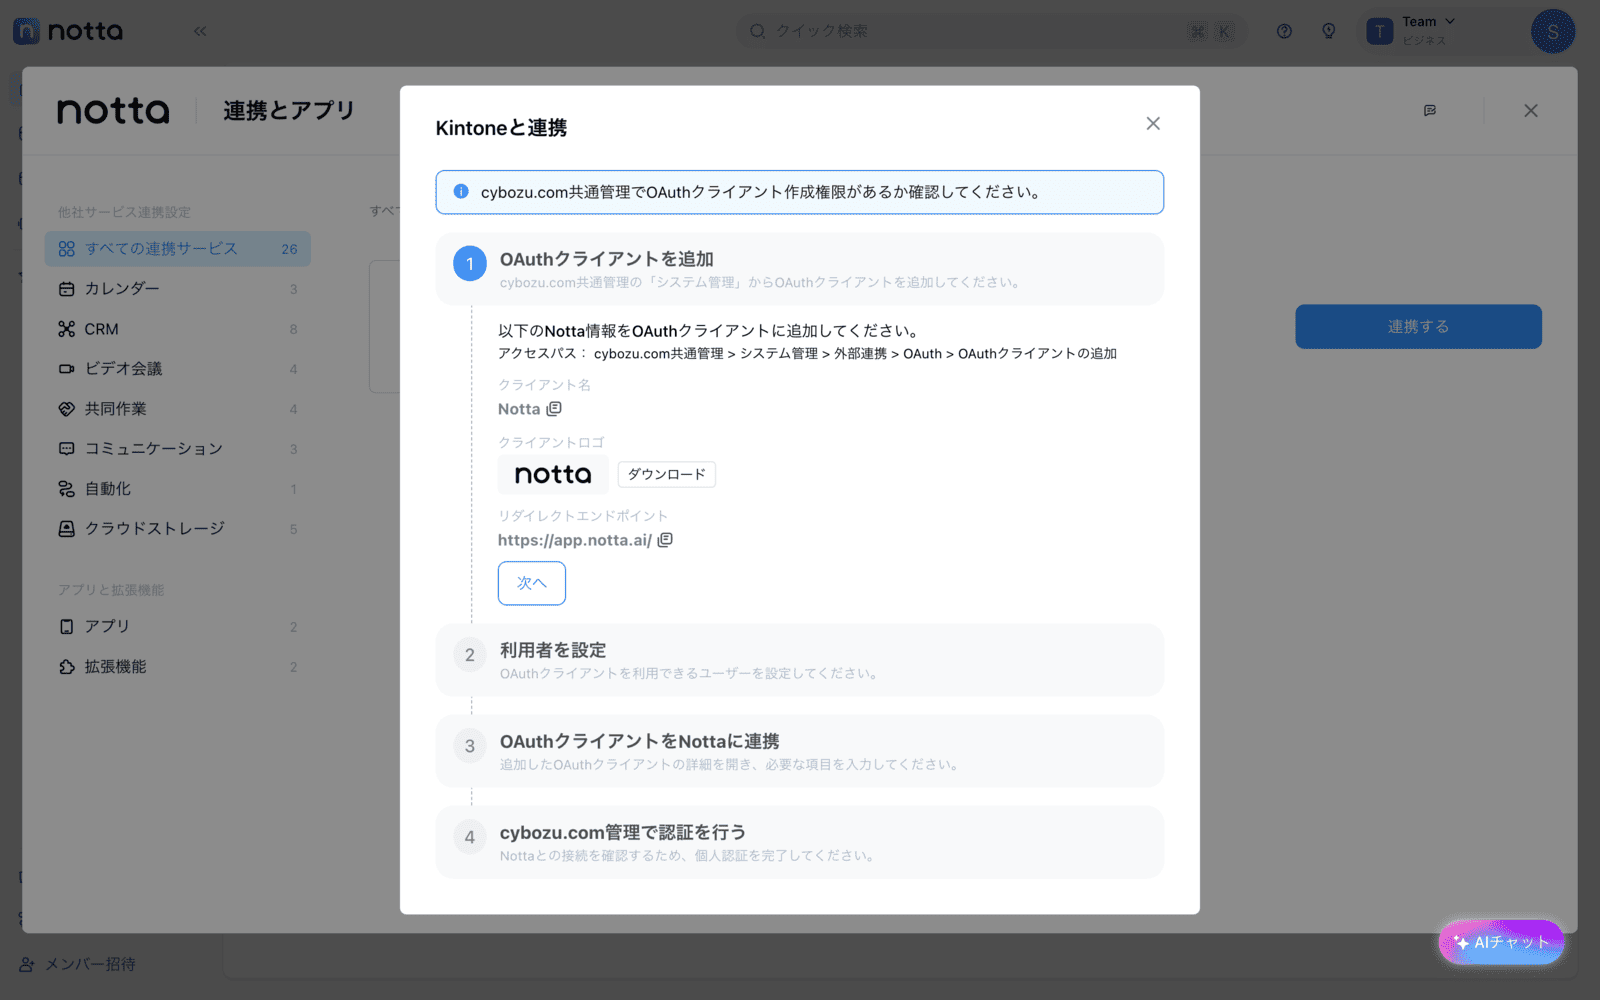1600x1000 pixels.
Task: Collapse the sidebar with double chevron
Action: 200,31
